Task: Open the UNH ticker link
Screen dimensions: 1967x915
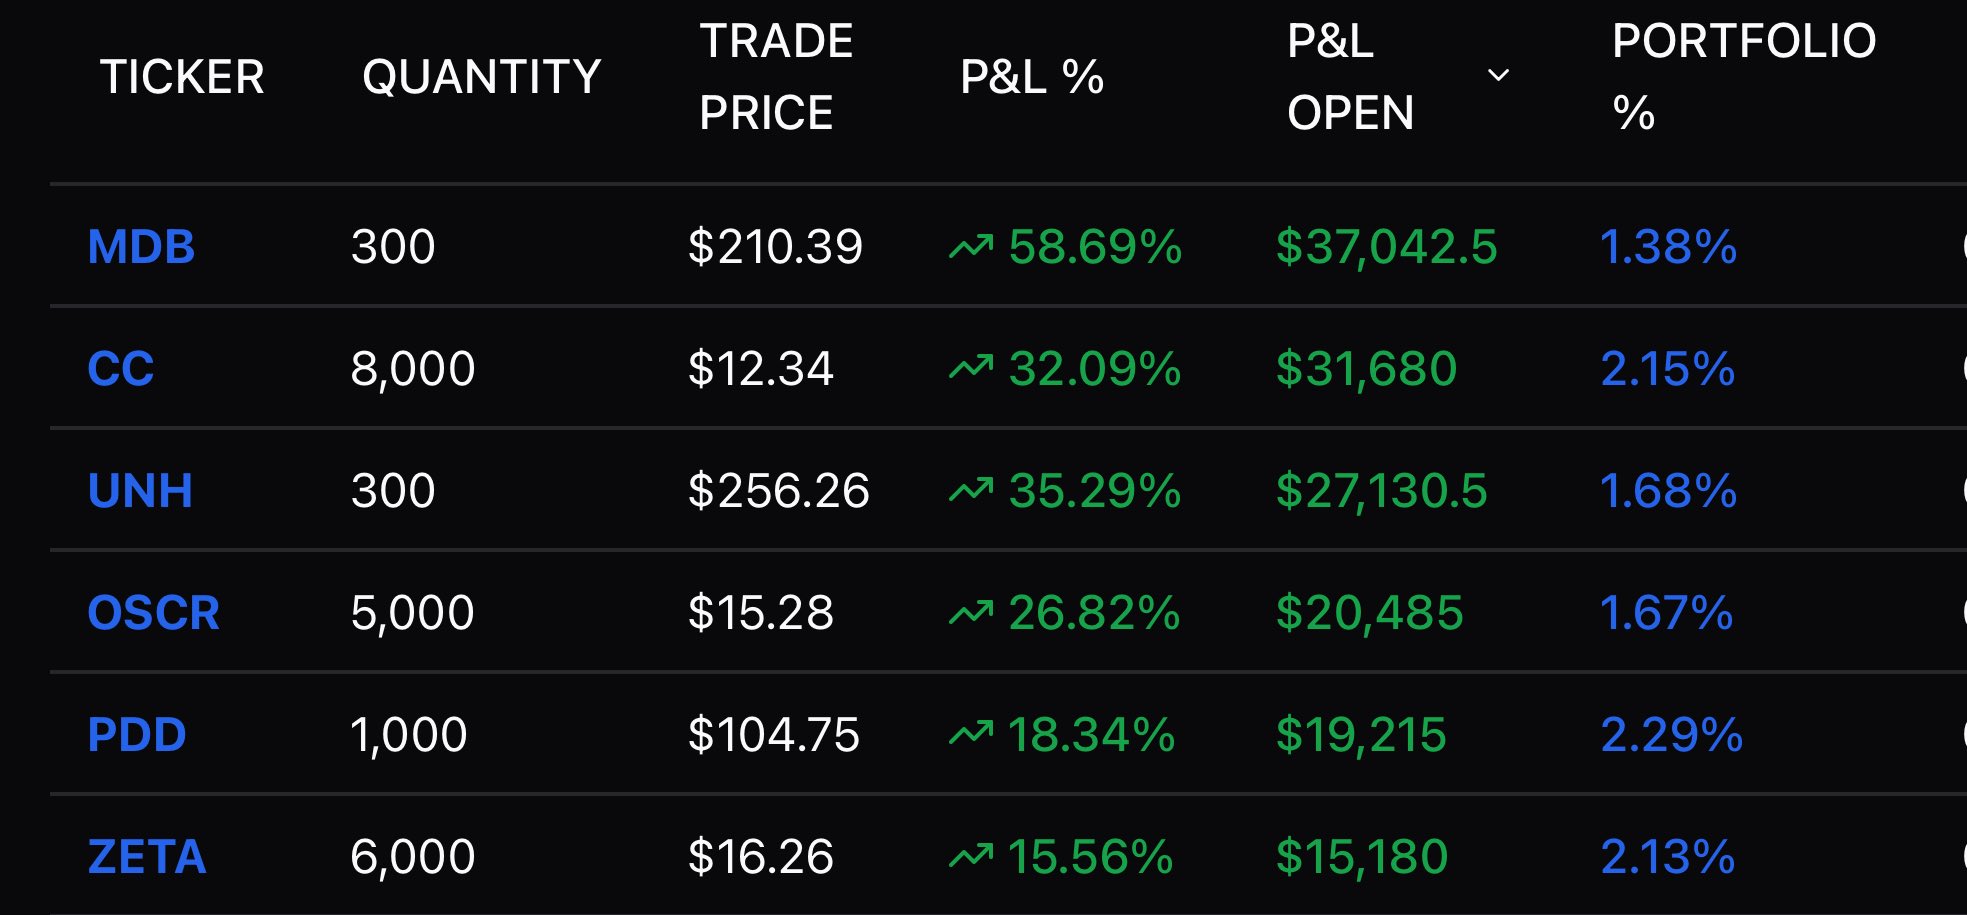Action: 140,491
